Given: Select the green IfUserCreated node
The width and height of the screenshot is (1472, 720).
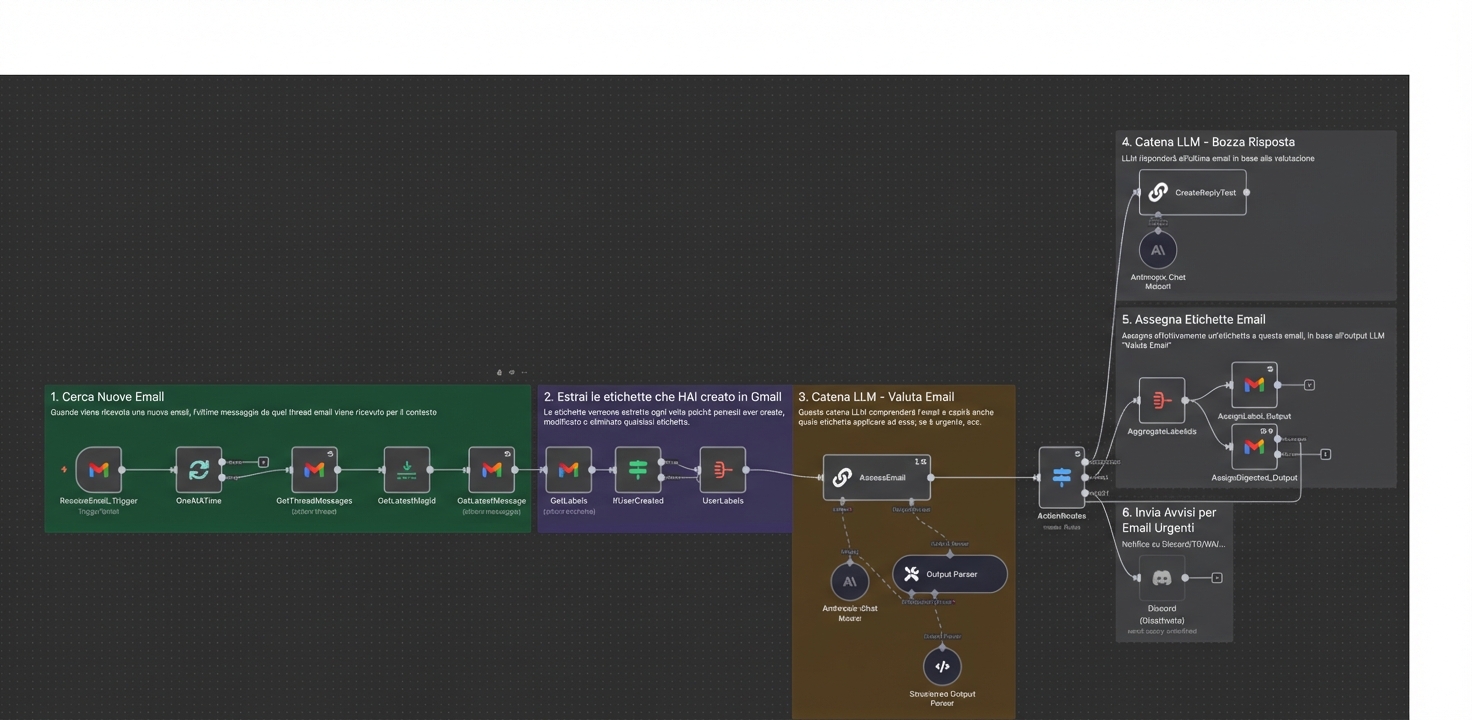Looking at the screenshot, I should tap(638, 470).
